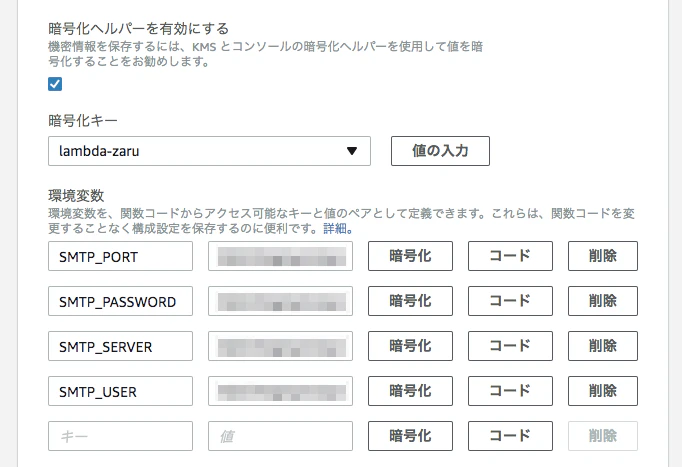Click the empty 値 input field
The image size is (682, 467).
(281, 436)
